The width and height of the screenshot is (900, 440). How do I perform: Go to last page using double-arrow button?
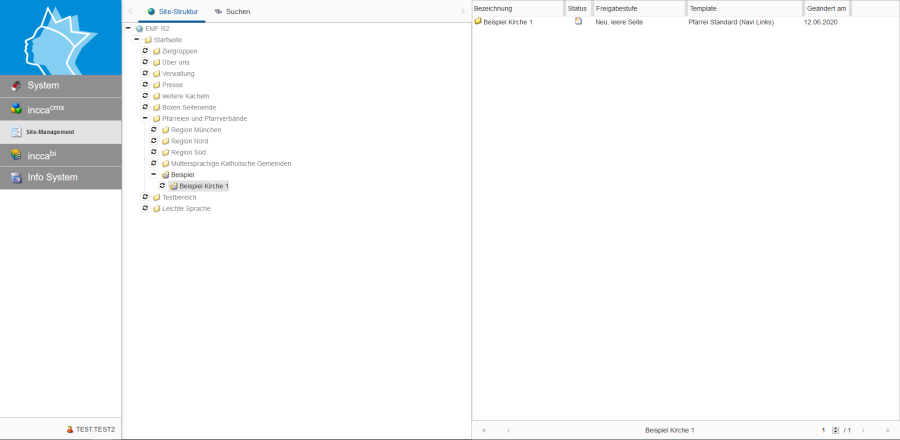[x=887, y=430]
